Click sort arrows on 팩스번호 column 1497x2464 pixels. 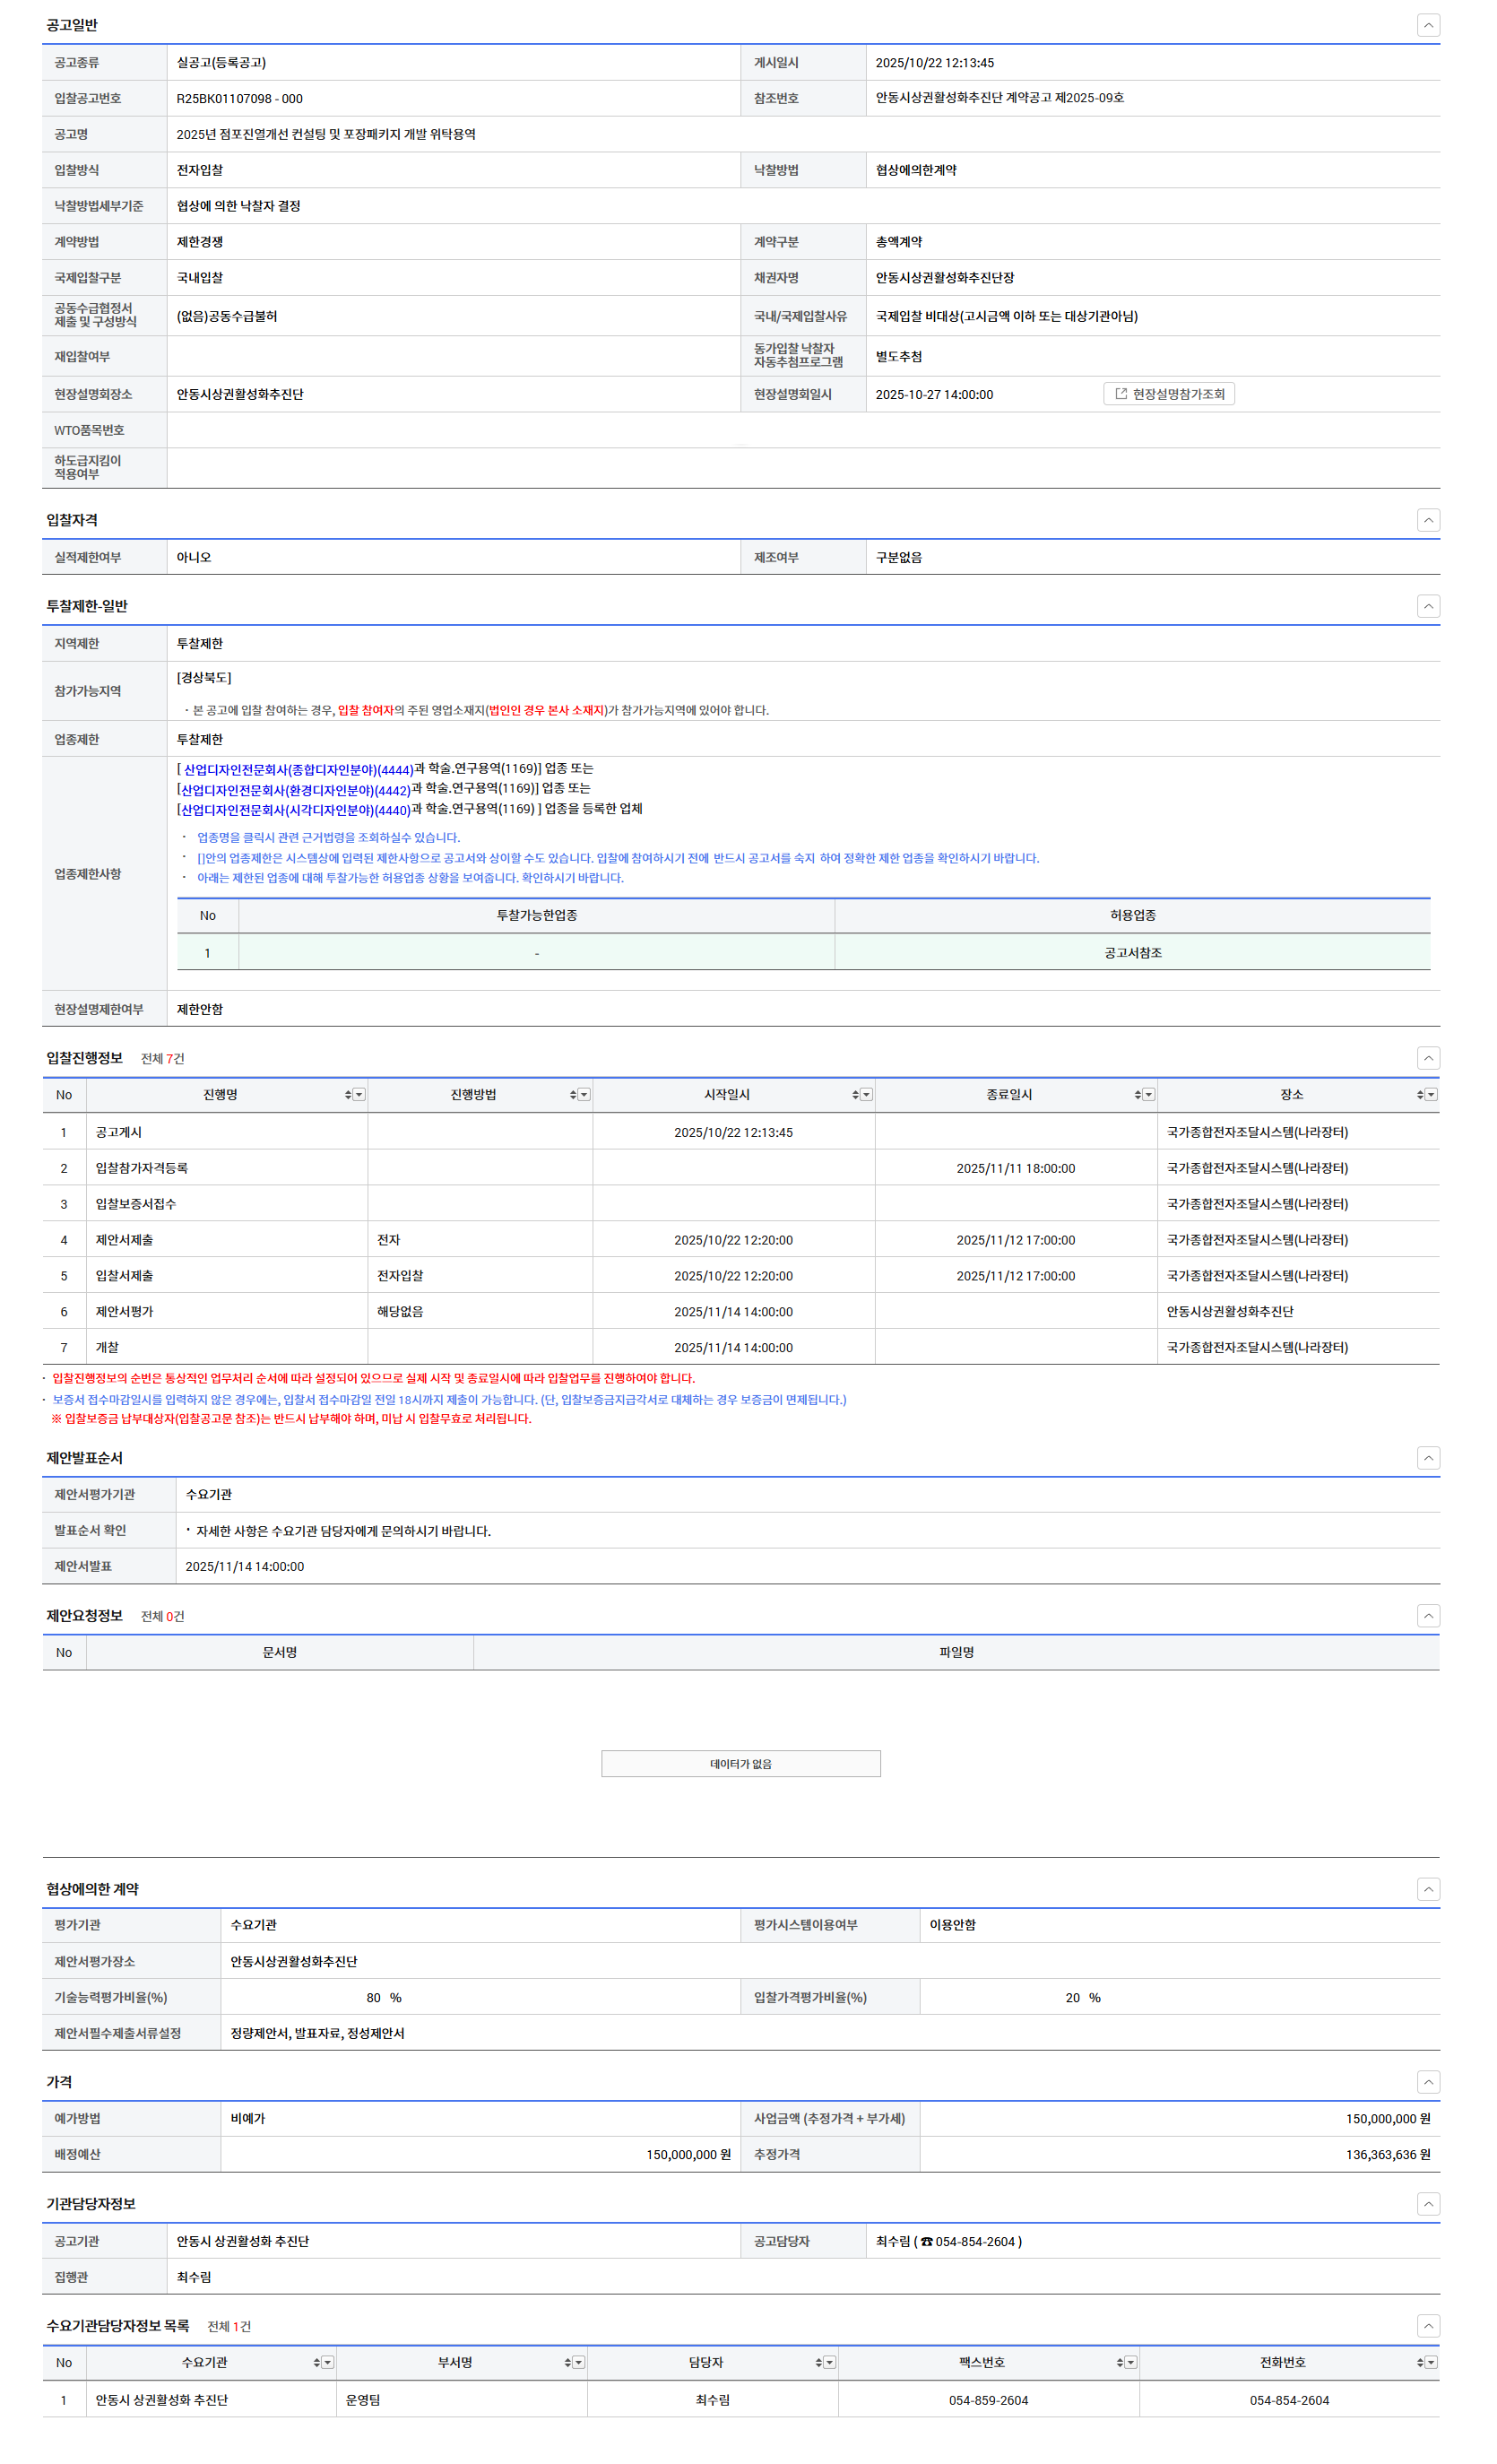click(1119, 2362)
